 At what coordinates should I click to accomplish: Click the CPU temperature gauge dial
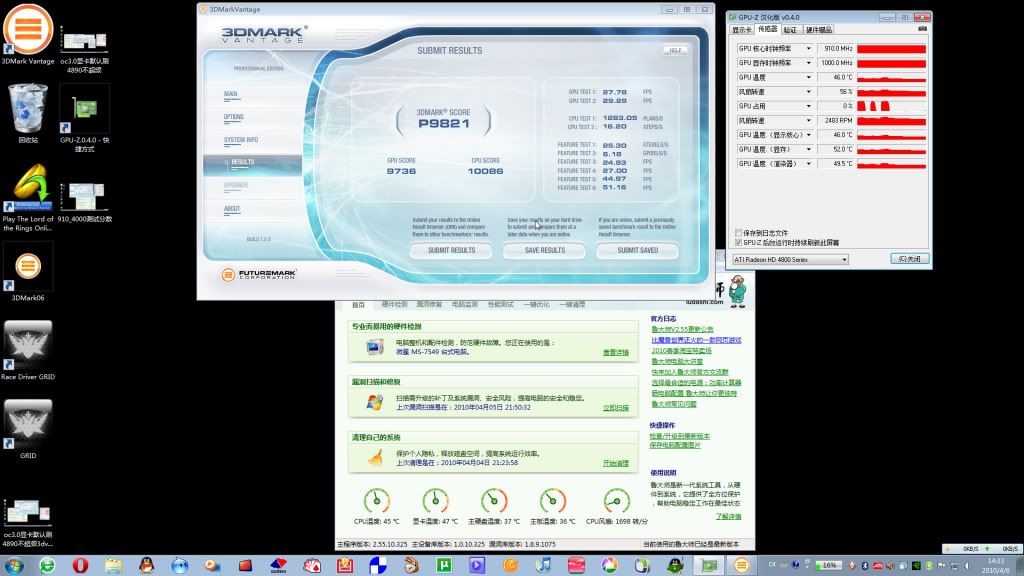[x=376, y=501]
